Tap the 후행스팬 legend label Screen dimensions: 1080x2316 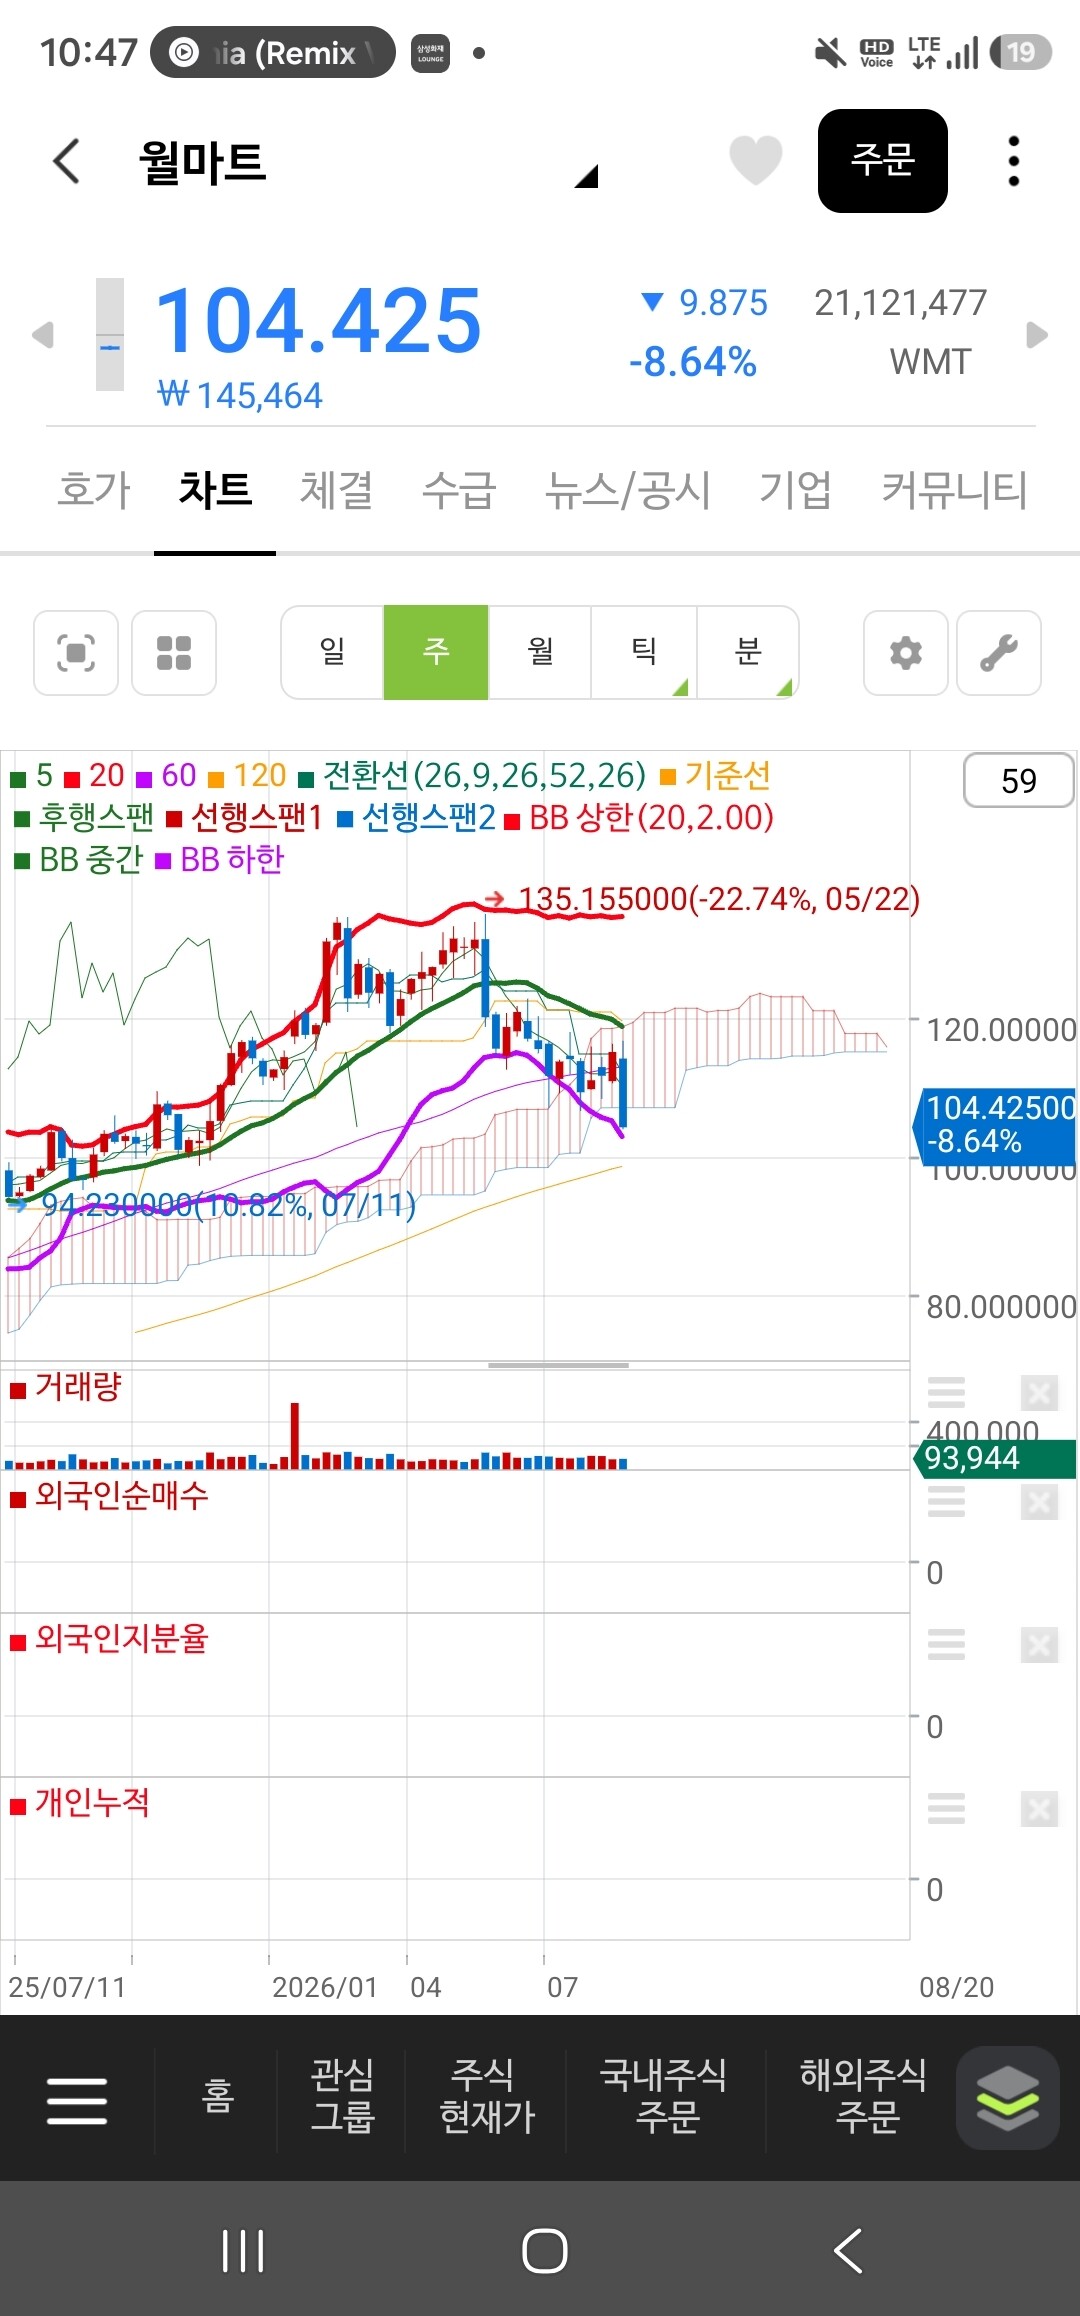click(85, 818)
